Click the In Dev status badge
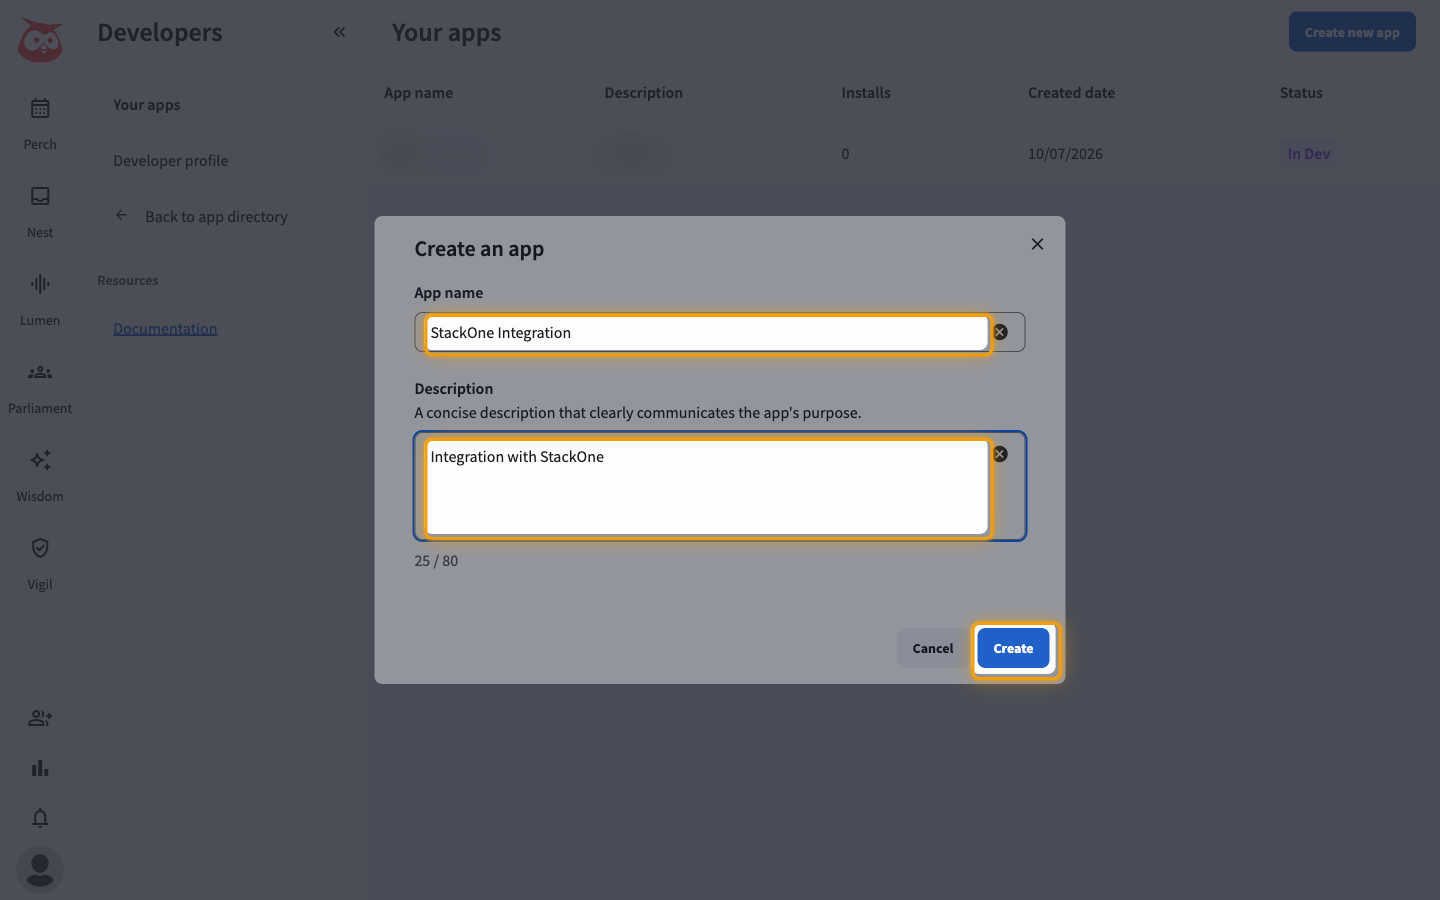This screenshot has width=1440, height=900. (x=1308, y=154)
